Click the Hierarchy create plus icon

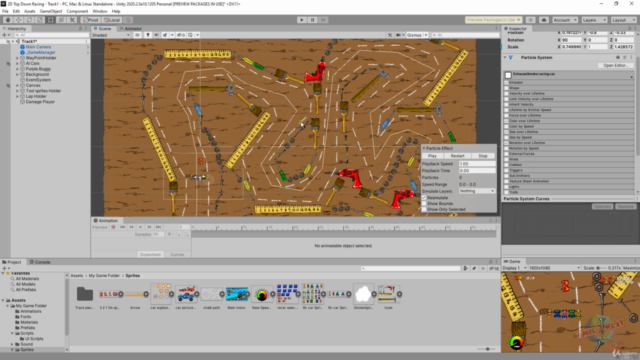(x=5, y=35)
